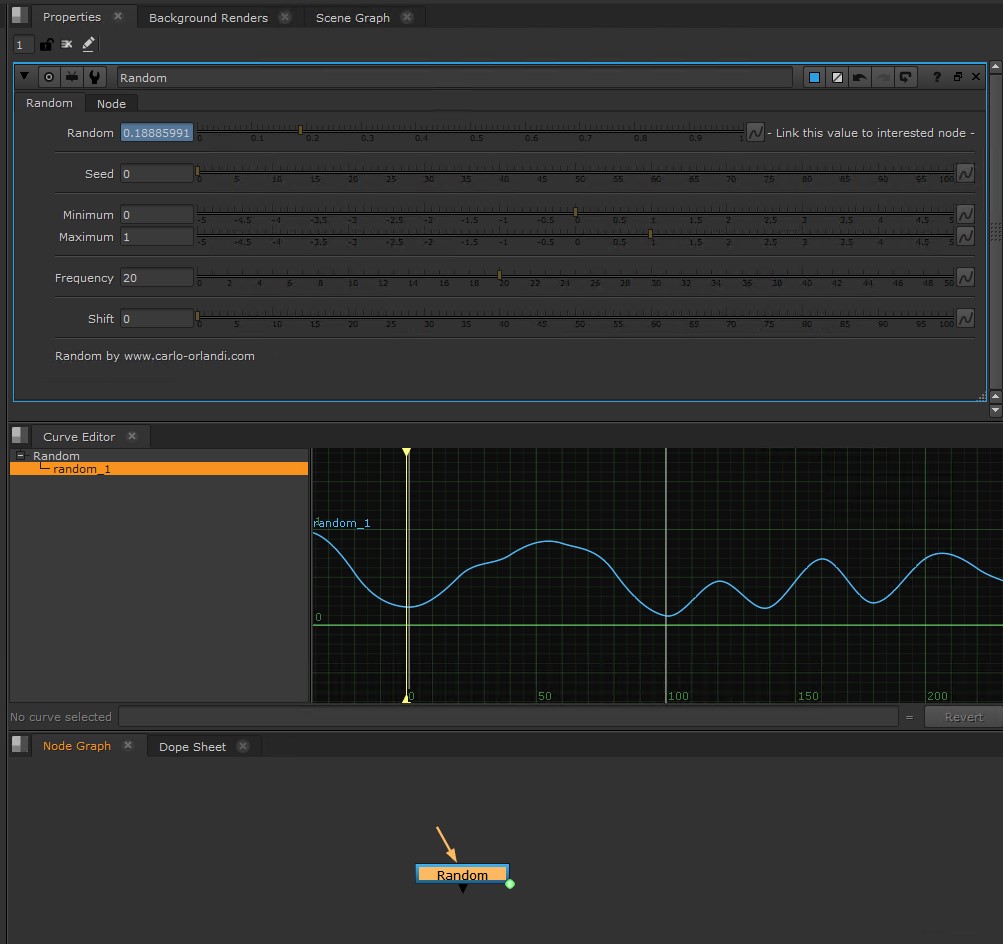Switch to the Scene Graph tab
This screenshot has width=1003, height=944.
[x=352, y=18]
